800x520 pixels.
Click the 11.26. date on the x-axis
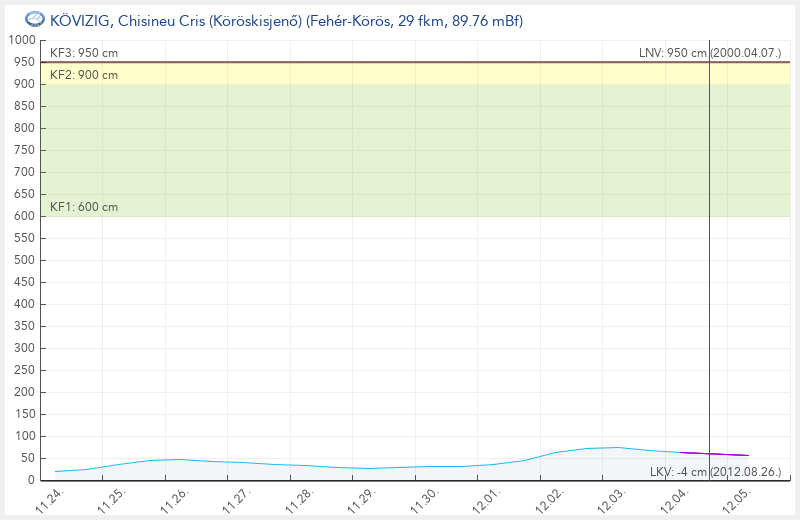click(176, 500)
